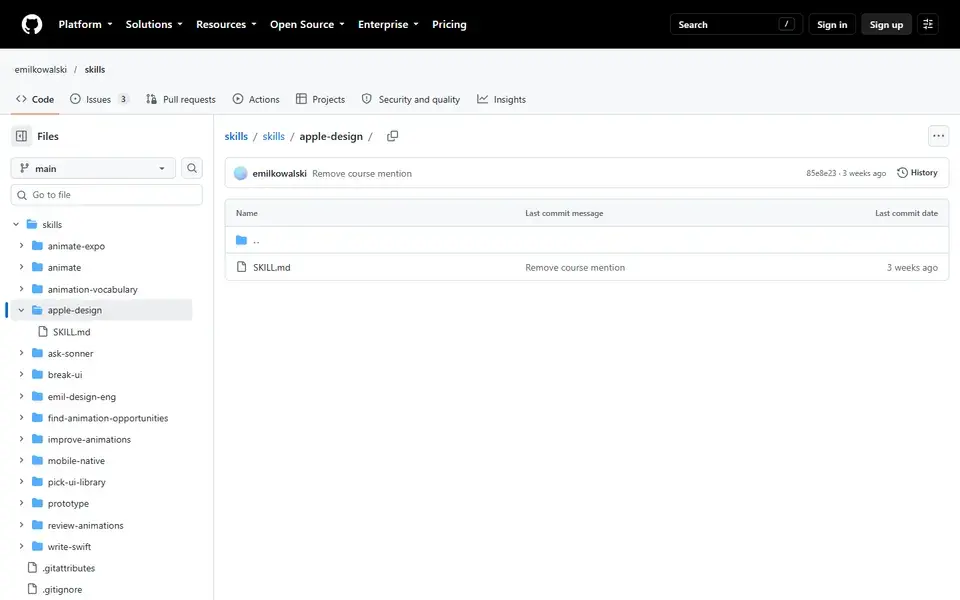Expand the ask-sonner folder chevron
960x600 pixels.
point(21,353)
